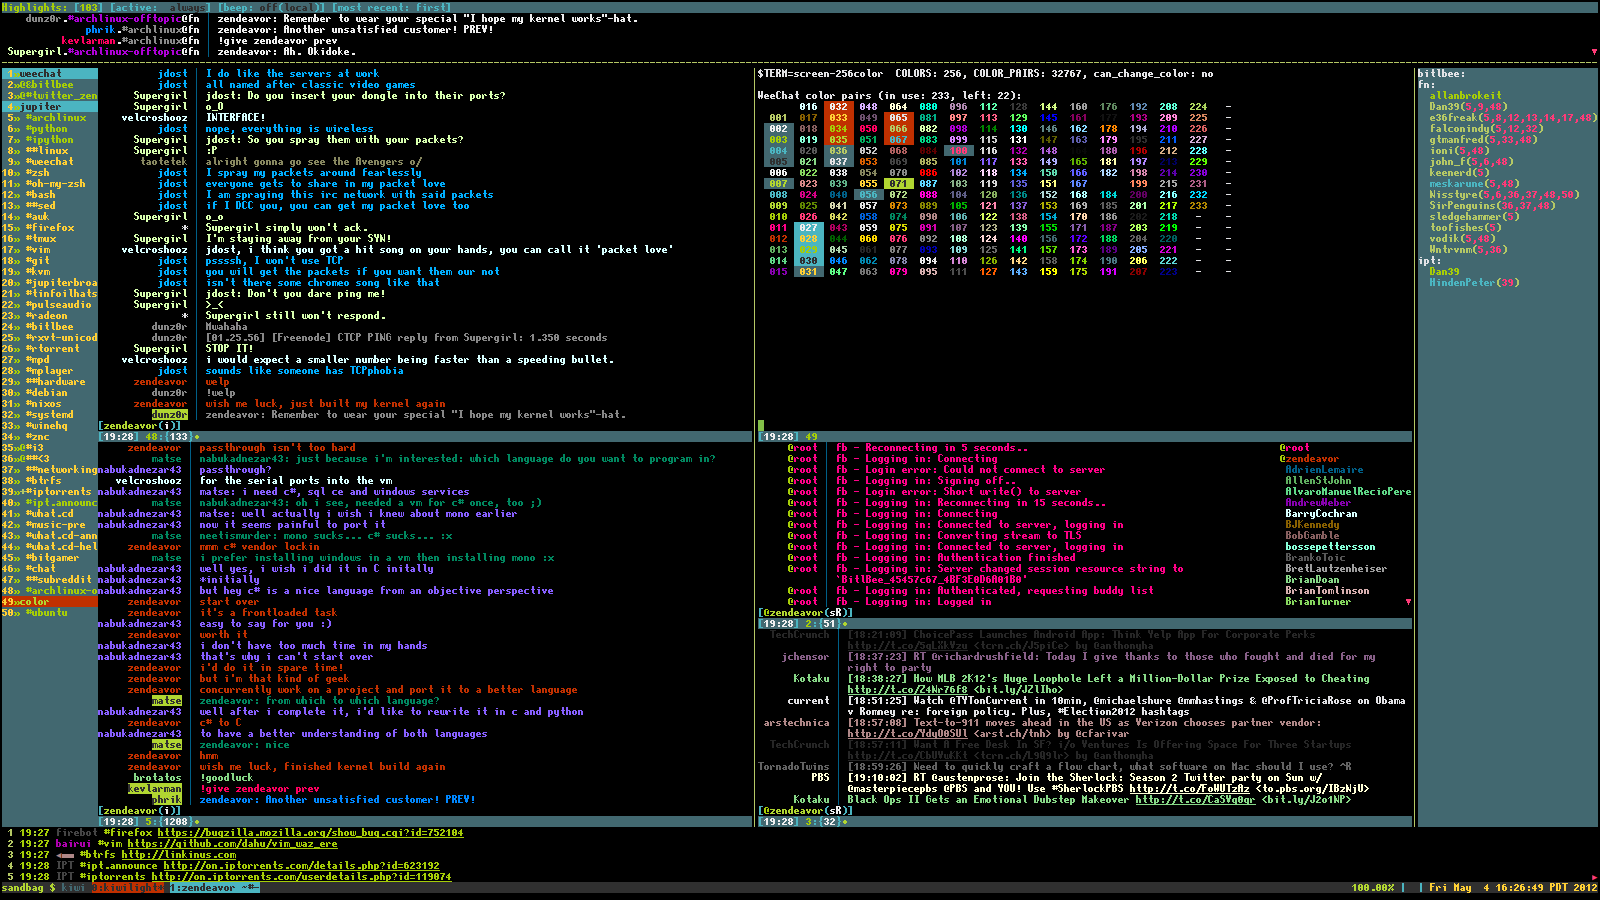Switch to the #btrfs buffer
This screenshot has height=900, width=1600.
click(49, 481)
